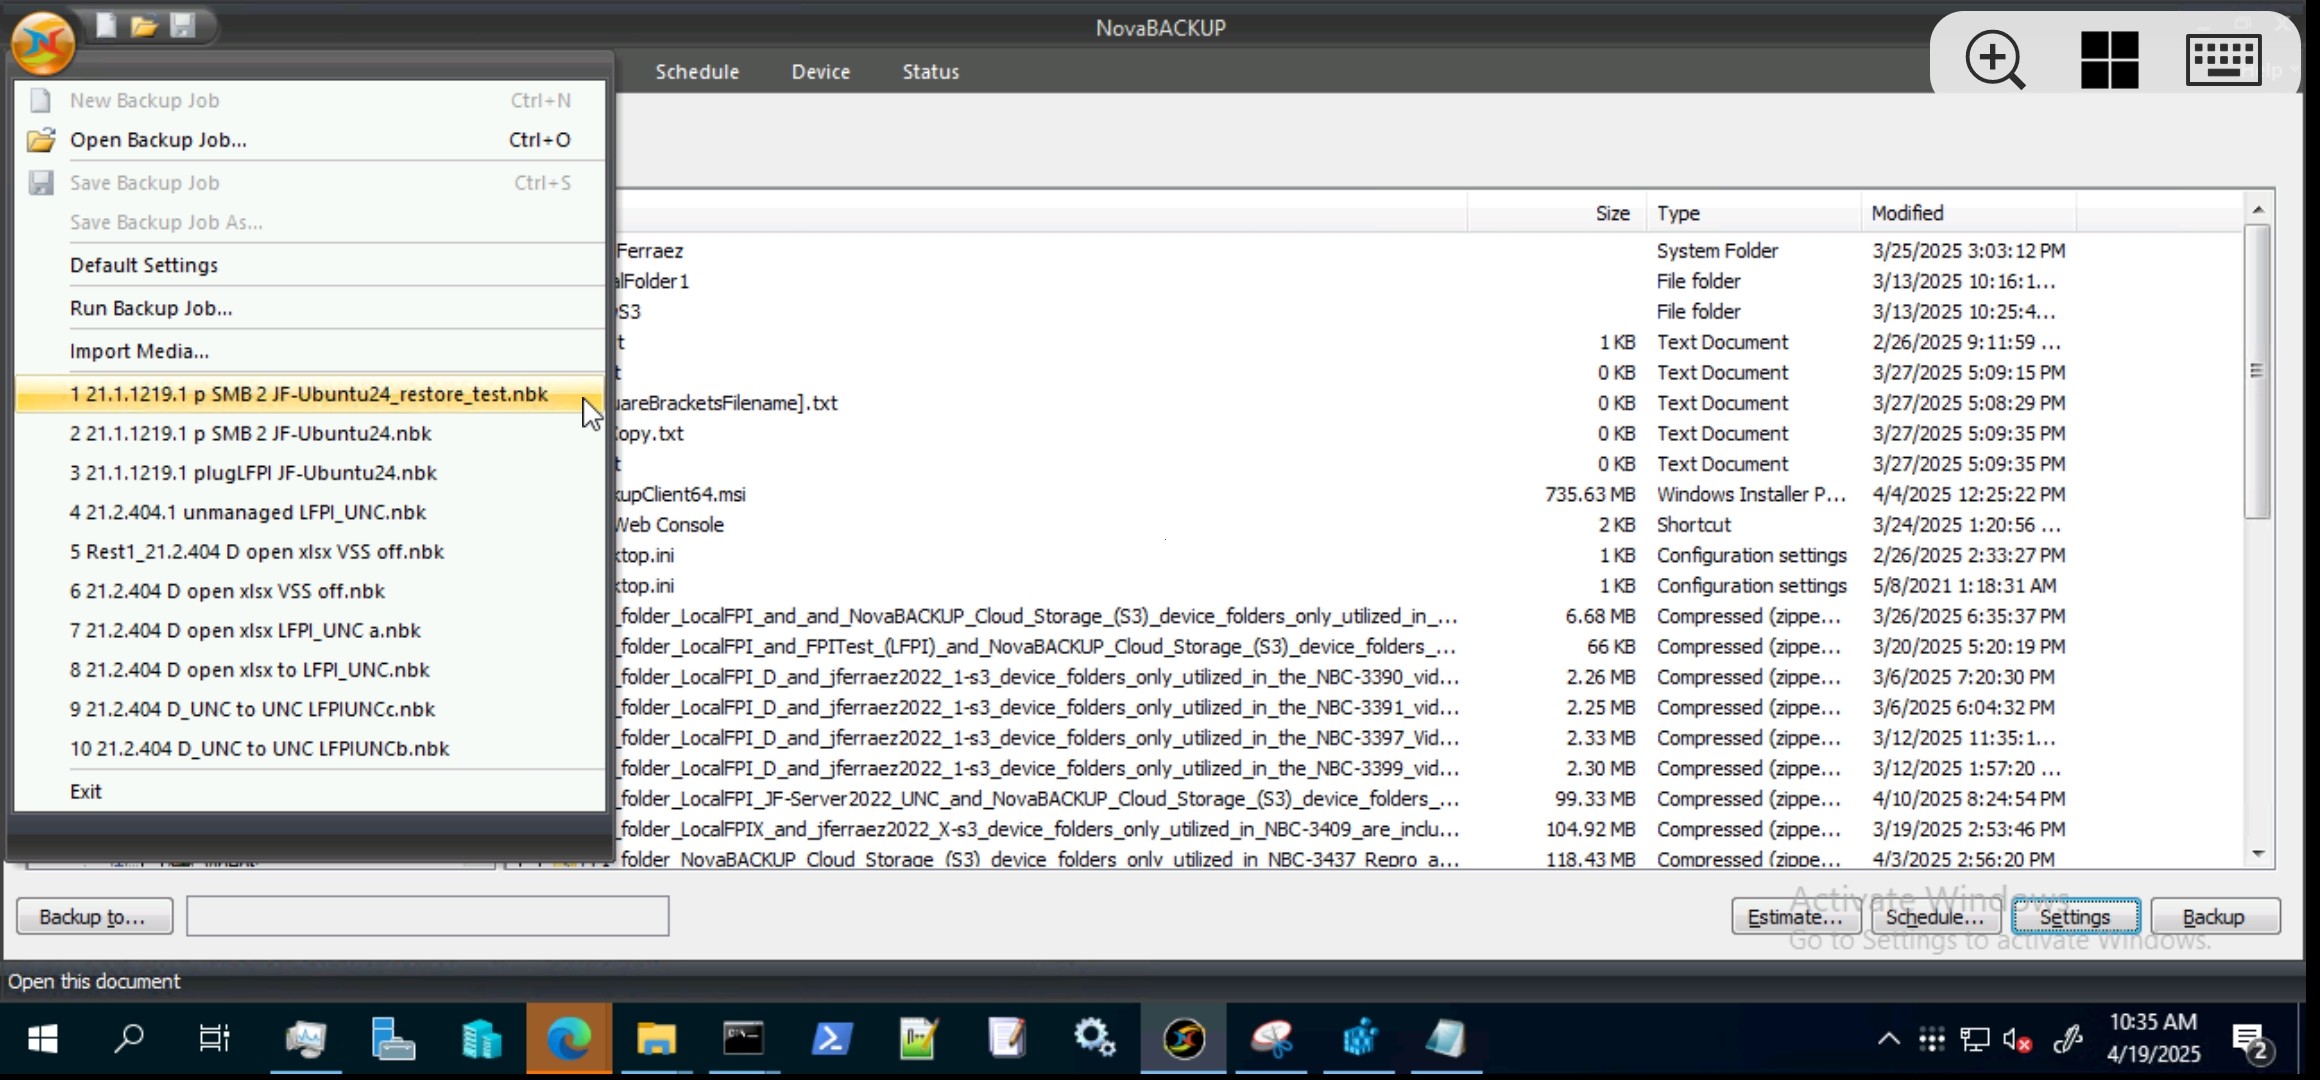Open Task View from the taskbar

214,1039
